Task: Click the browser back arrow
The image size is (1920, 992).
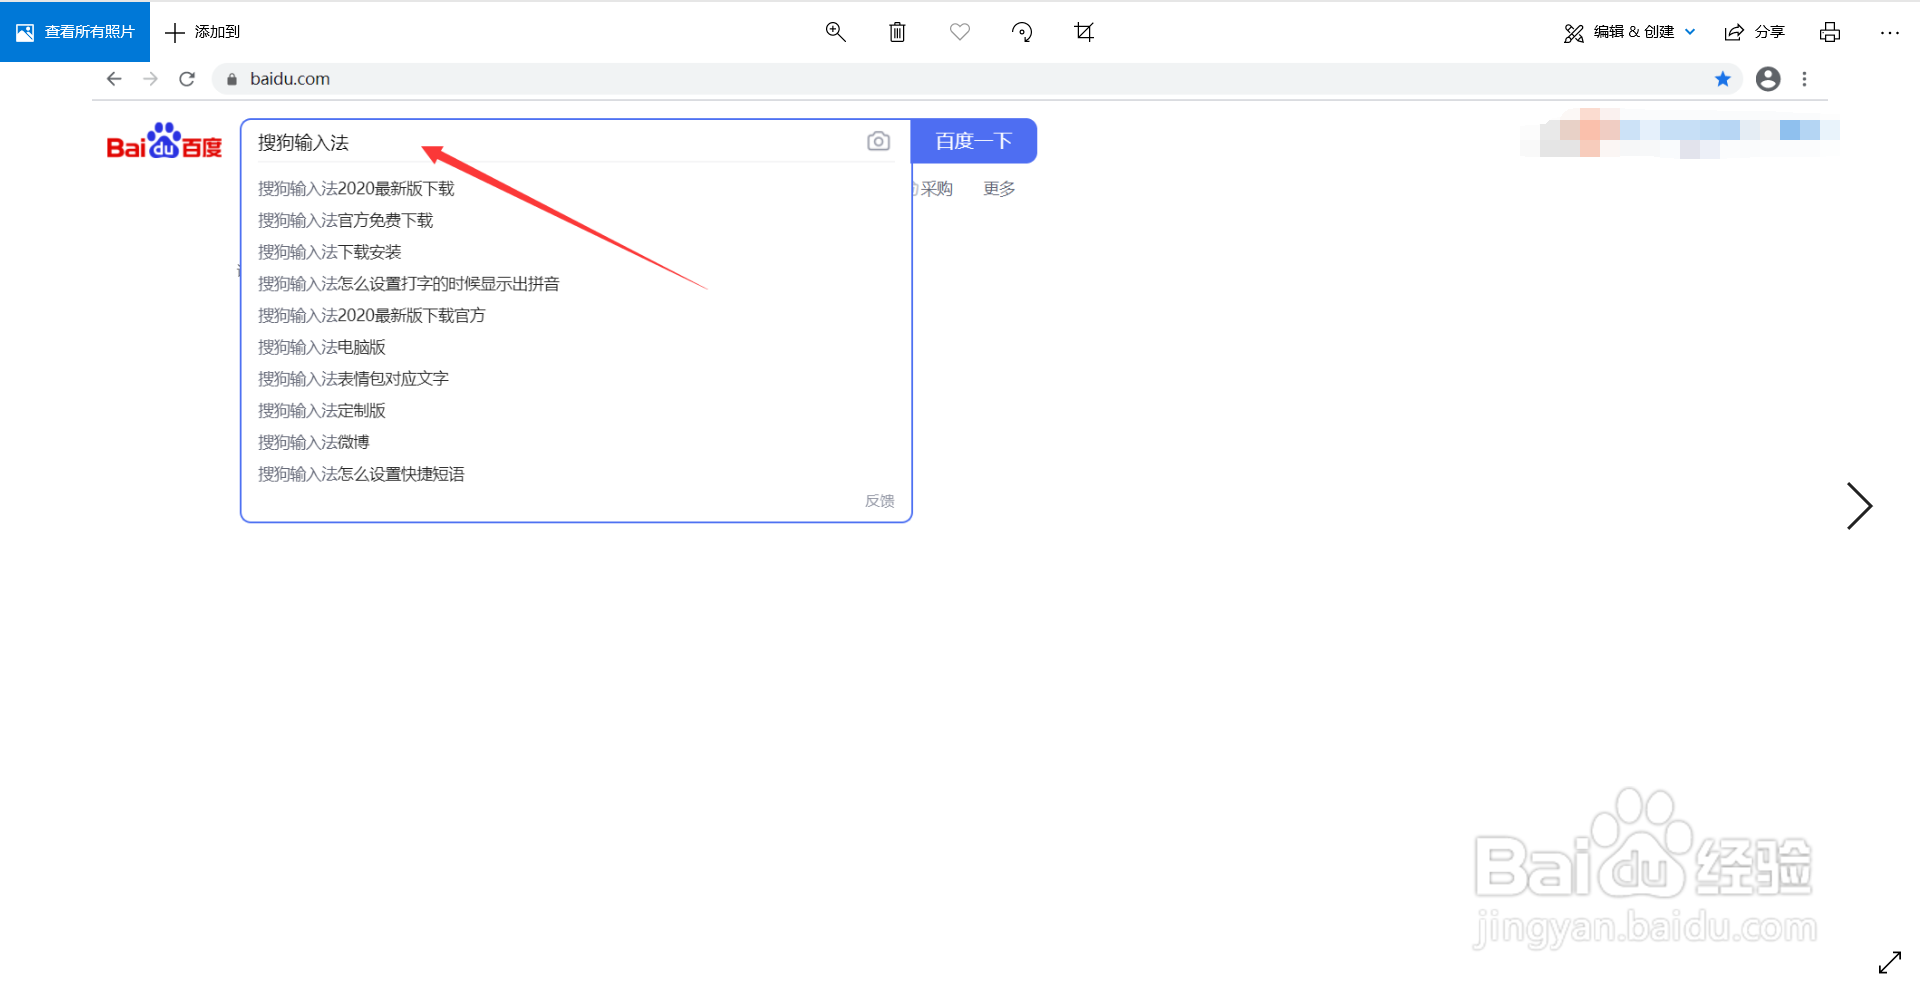Action: click(114, 79)
